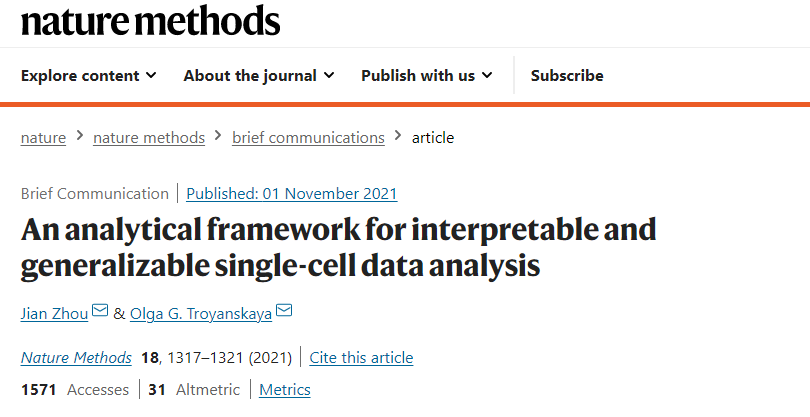Image resolution: width=810 pixels, height=417 pixels.
Task: Click the Nature Methods journal citation link
Action: 76,357
